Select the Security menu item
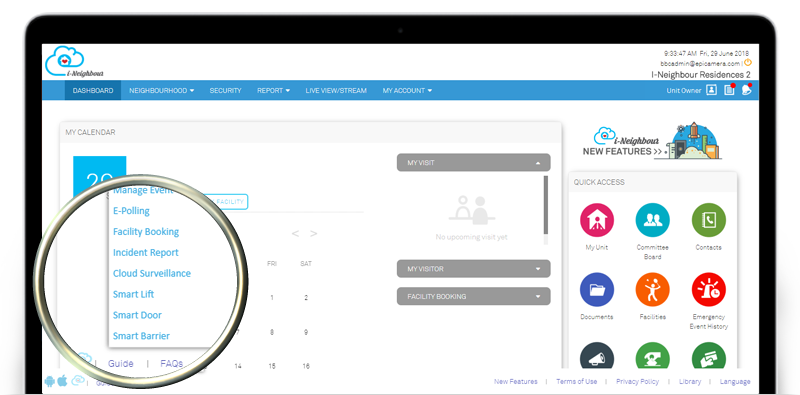The image size is (800, 395). tap(225, 90)
